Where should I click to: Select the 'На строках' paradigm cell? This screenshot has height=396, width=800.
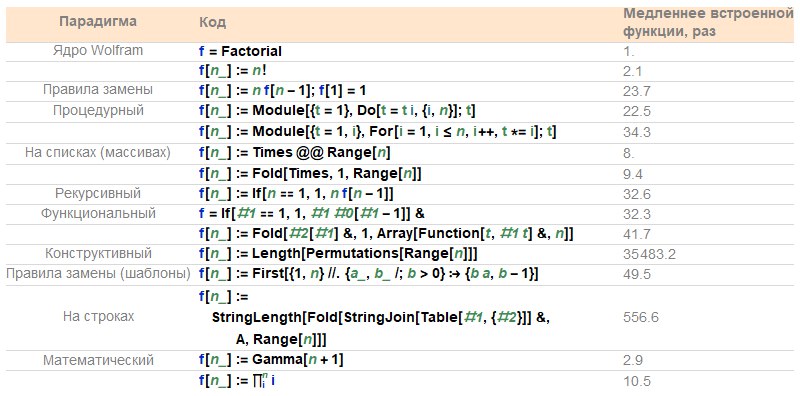98,316
